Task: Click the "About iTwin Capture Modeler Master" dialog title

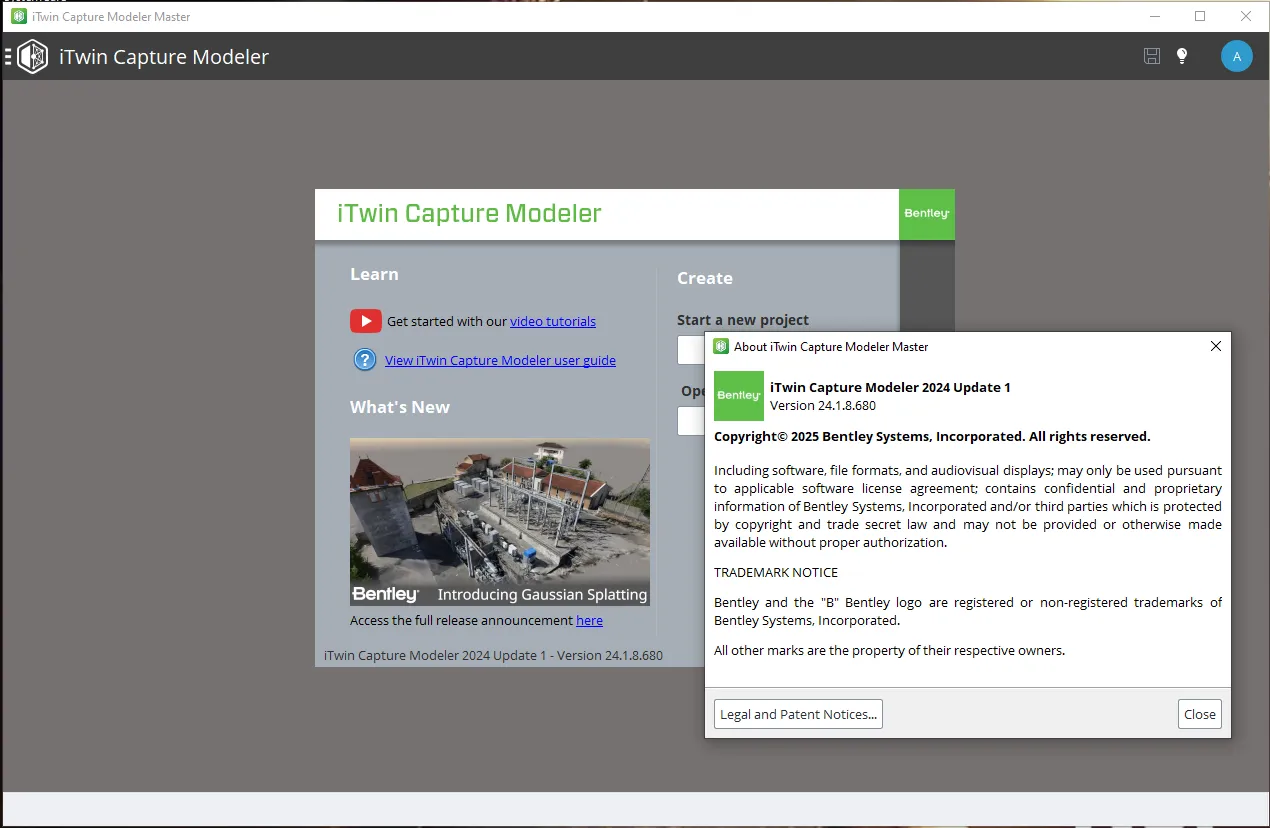Action: tap(831, 346)
